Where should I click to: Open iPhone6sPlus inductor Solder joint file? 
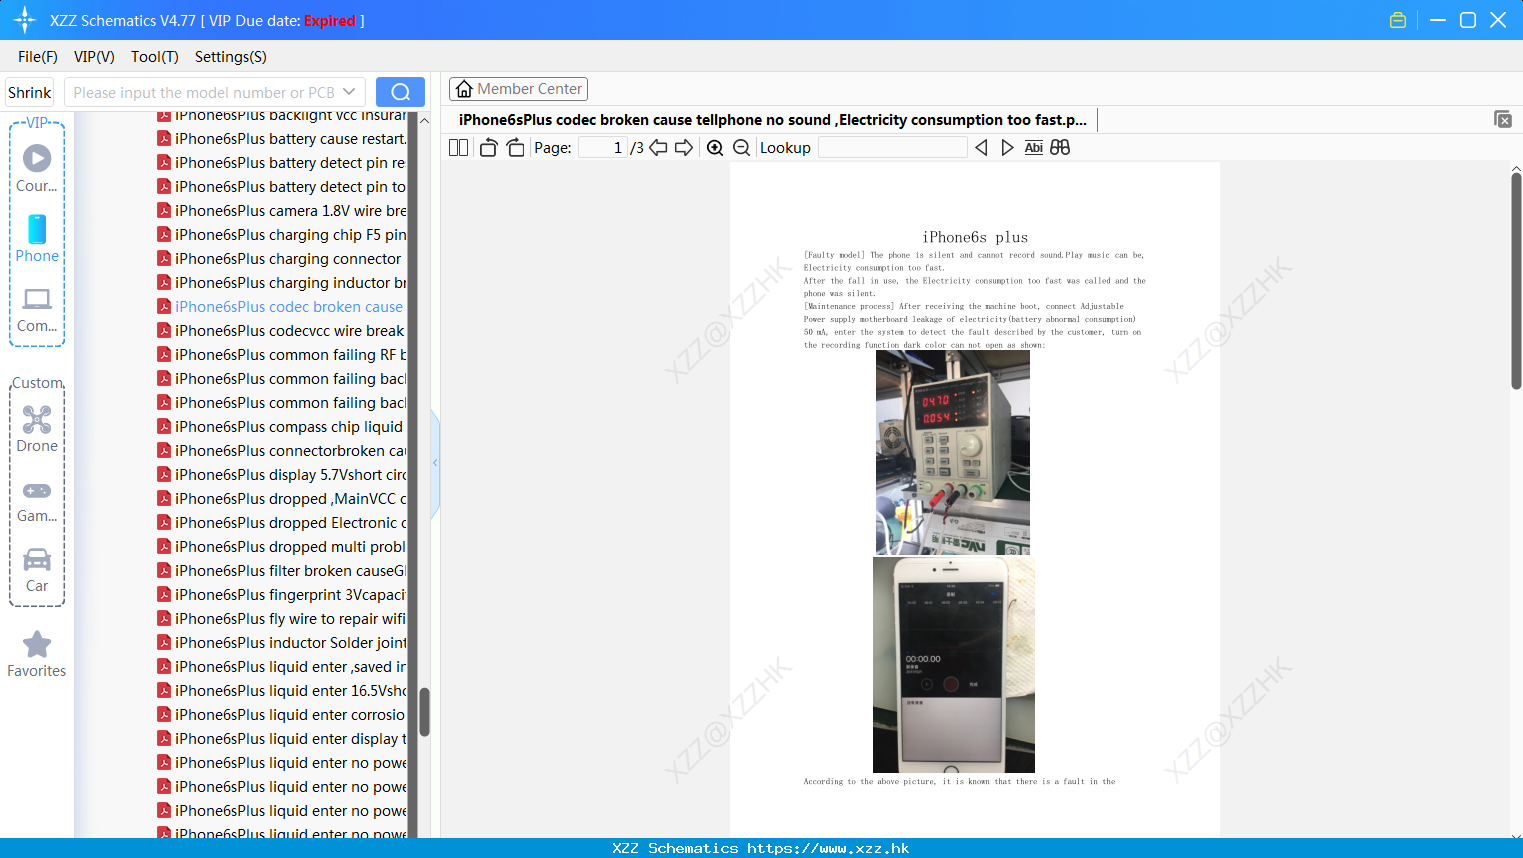[281, 643]
